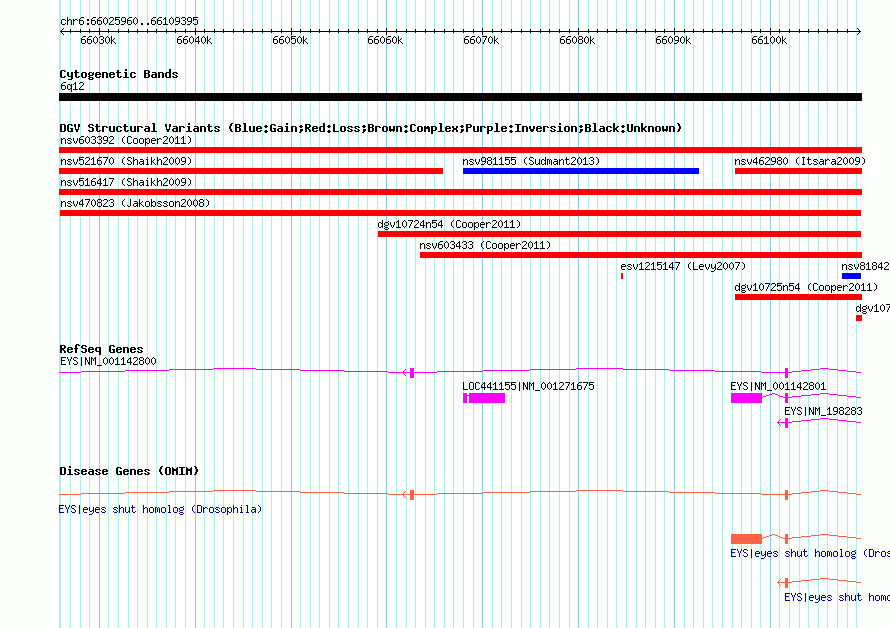Screen dimensions: 890x628
Task: Open EYS|NM_001142801 gene label
Action: (x=778, y=386)
